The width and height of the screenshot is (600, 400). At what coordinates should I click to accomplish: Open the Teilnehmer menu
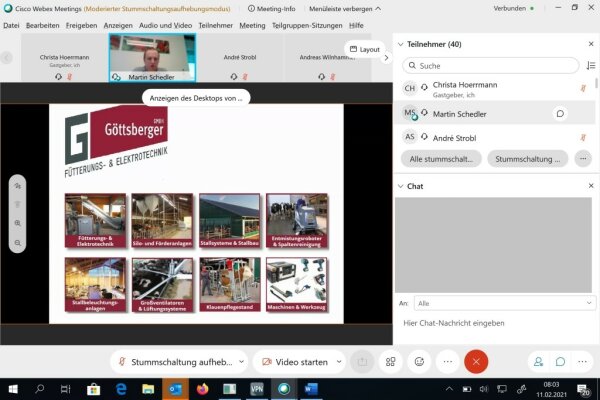click(215, 26)
